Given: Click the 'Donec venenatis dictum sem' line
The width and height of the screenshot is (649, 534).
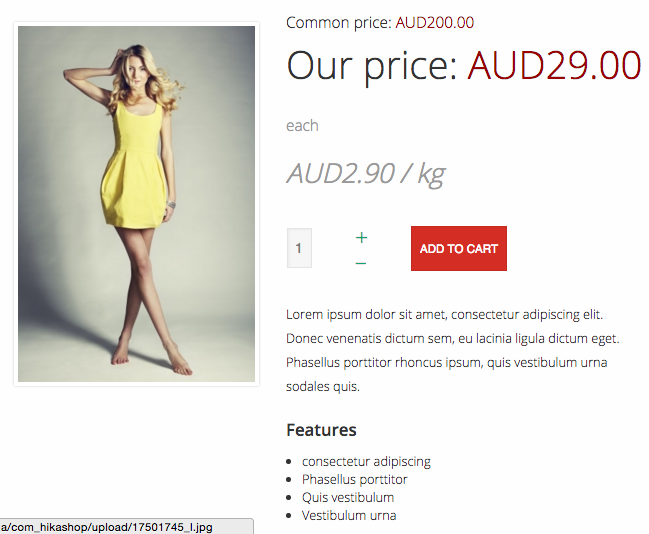Looking at the screenshot, I should [x=453, y=339].
